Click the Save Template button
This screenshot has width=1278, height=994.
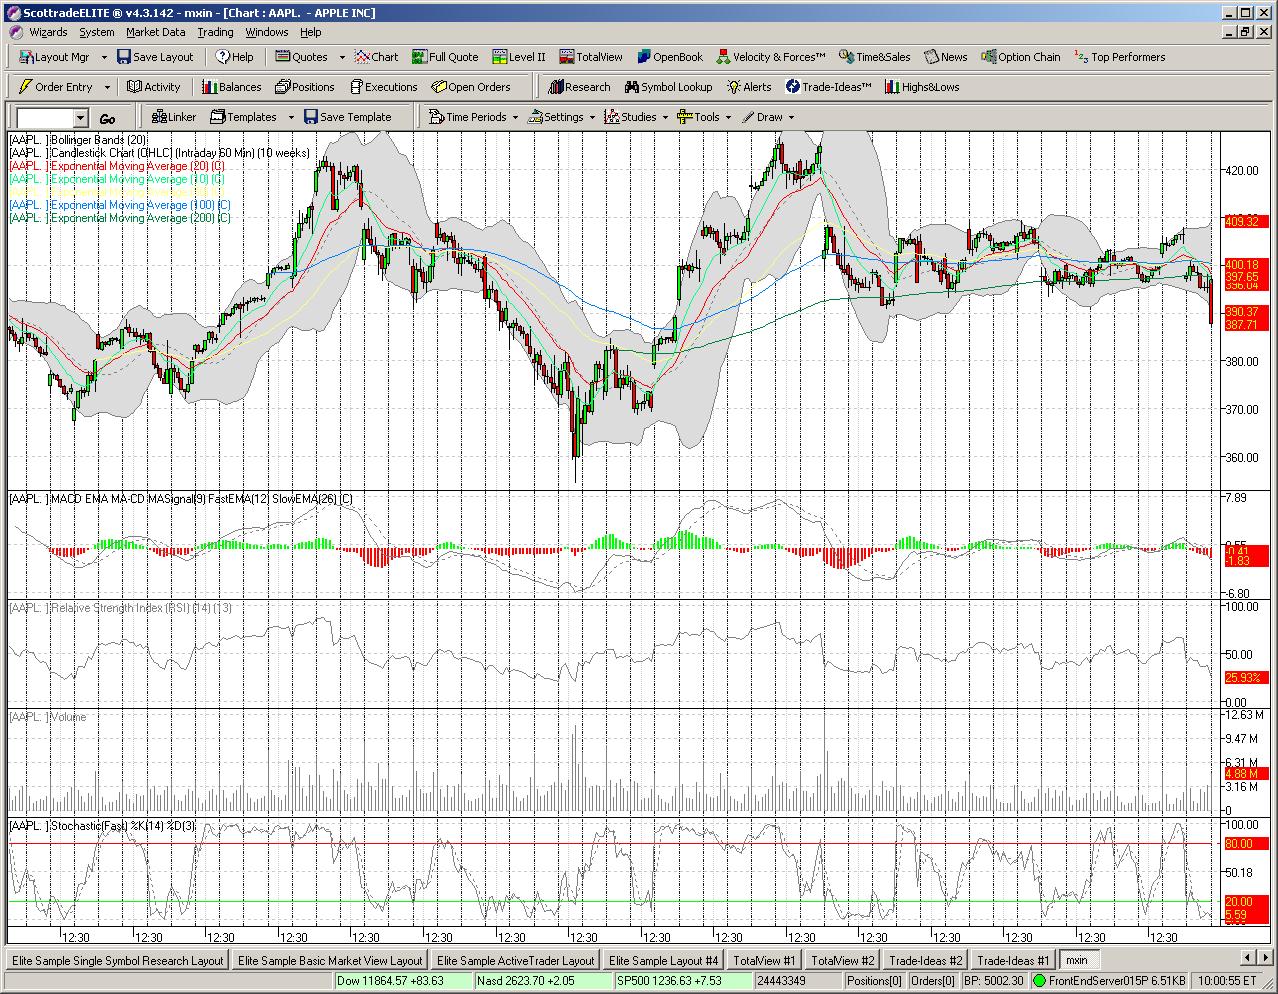348,117
